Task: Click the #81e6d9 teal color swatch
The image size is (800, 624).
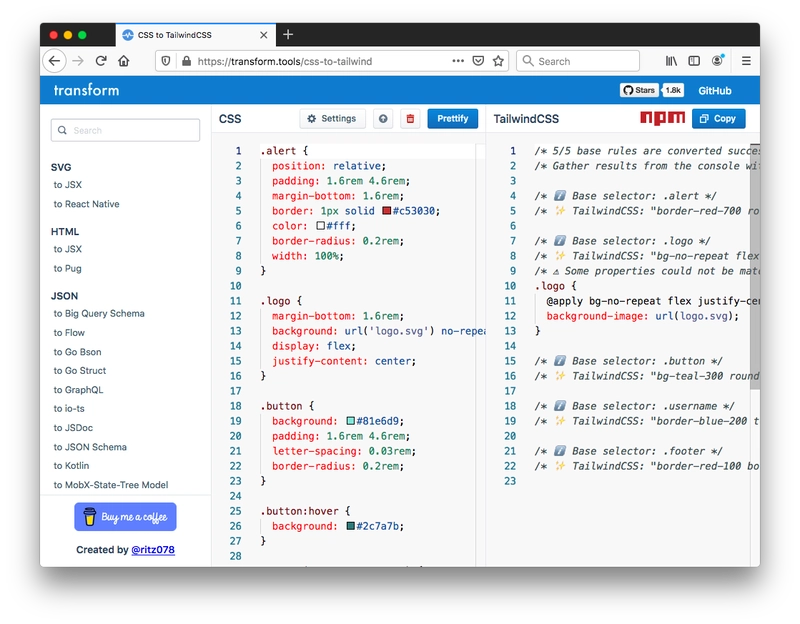Action: pyautogui.click(x=351, y=421)
